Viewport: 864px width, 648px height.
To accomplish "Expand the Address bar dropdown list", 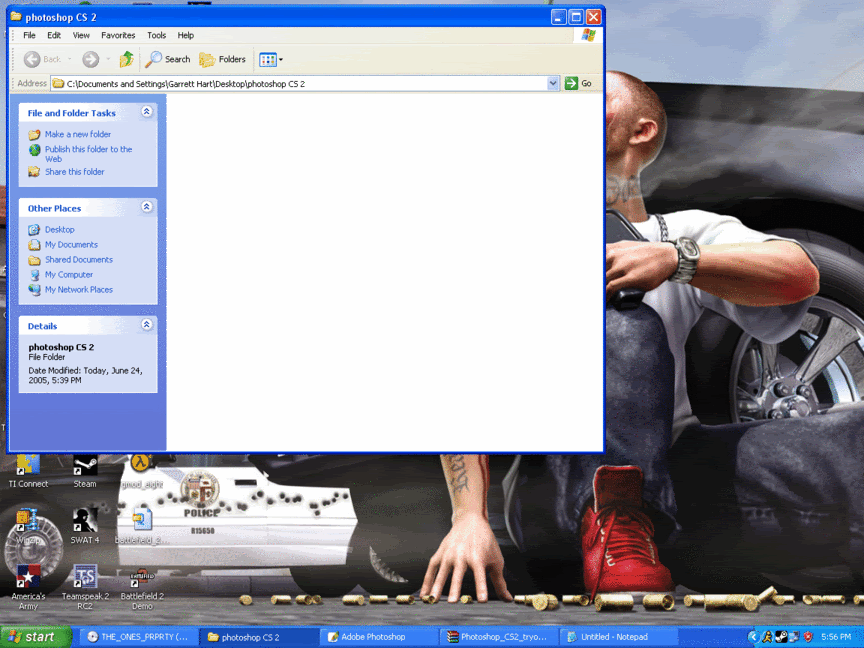I will 553,83.
